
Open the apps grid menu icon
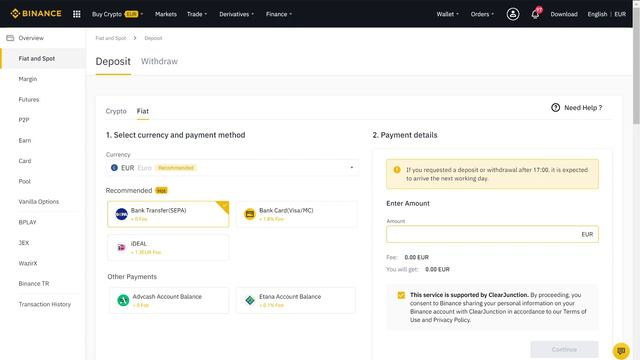(76, 14)
